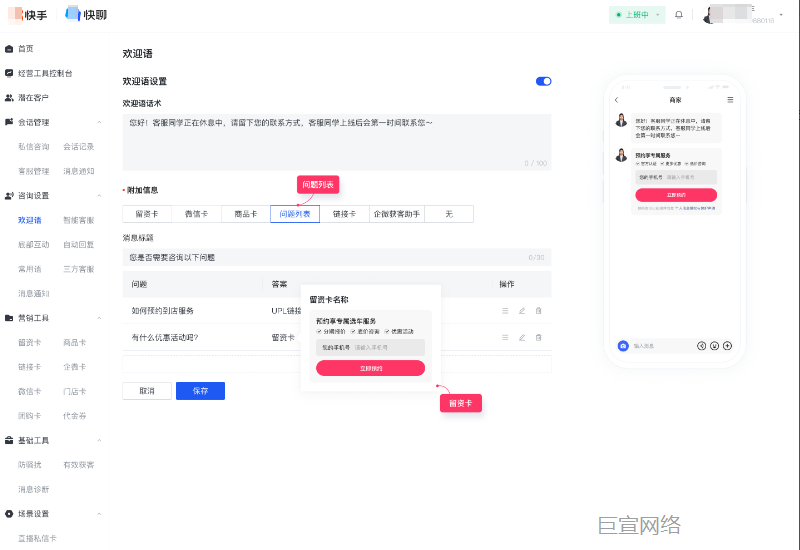Viewport: 800px width, 550px height.
Task: Open 门店卡 in sidebar
Action: (74, 391)
